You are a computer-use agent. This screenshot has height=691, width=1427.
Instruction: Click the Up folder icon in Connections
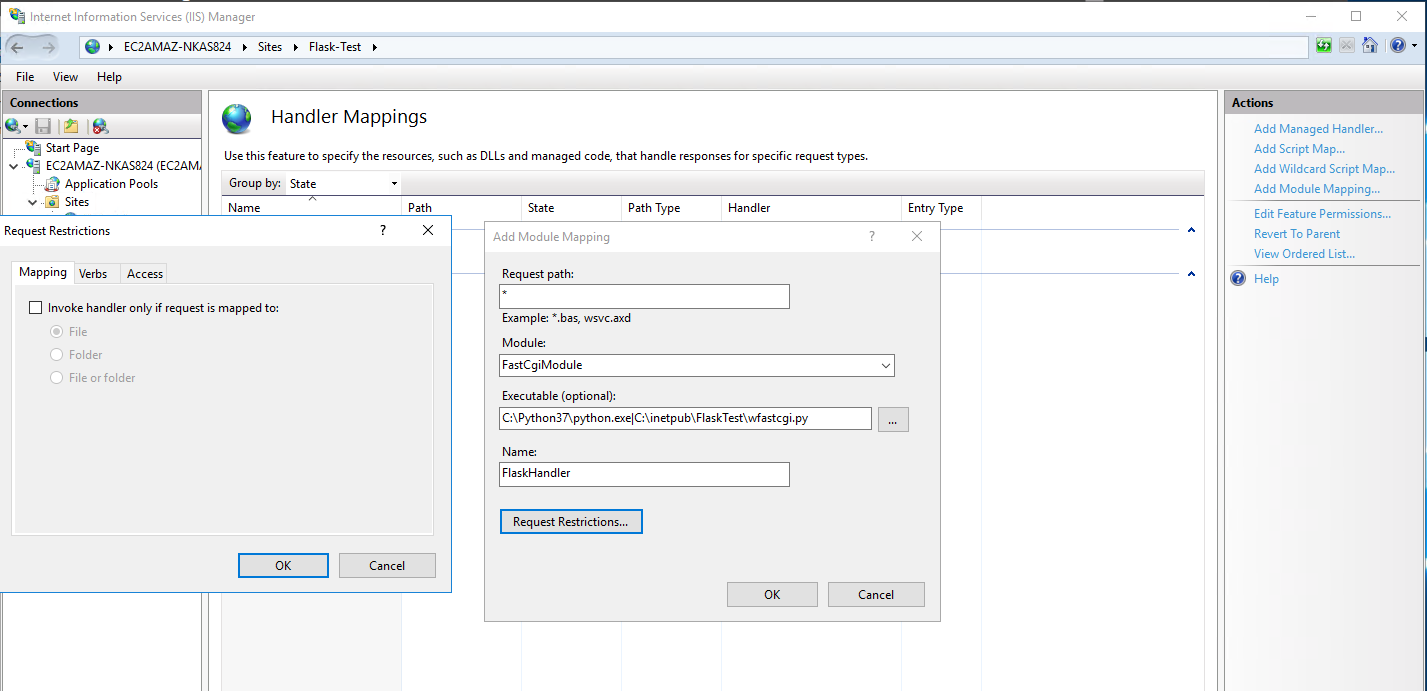(x=71, y=126)
